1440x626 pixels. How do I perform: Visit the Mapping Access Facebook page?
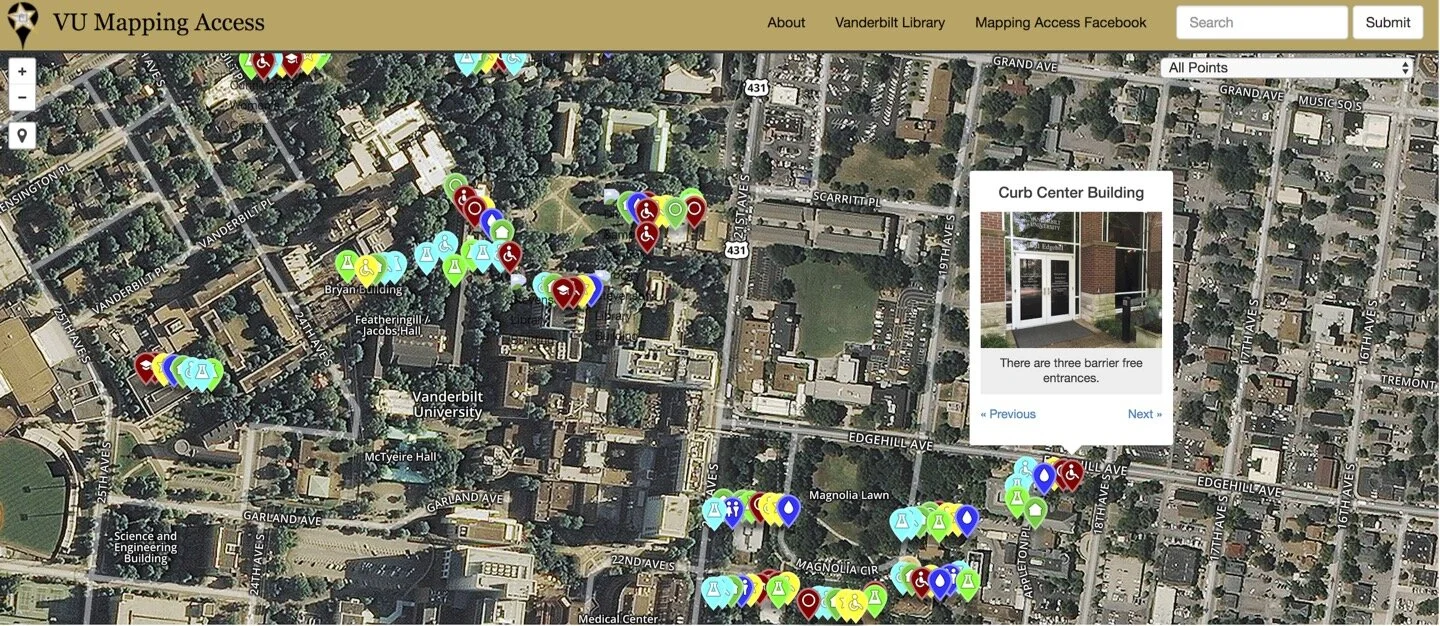[1060, 22]
